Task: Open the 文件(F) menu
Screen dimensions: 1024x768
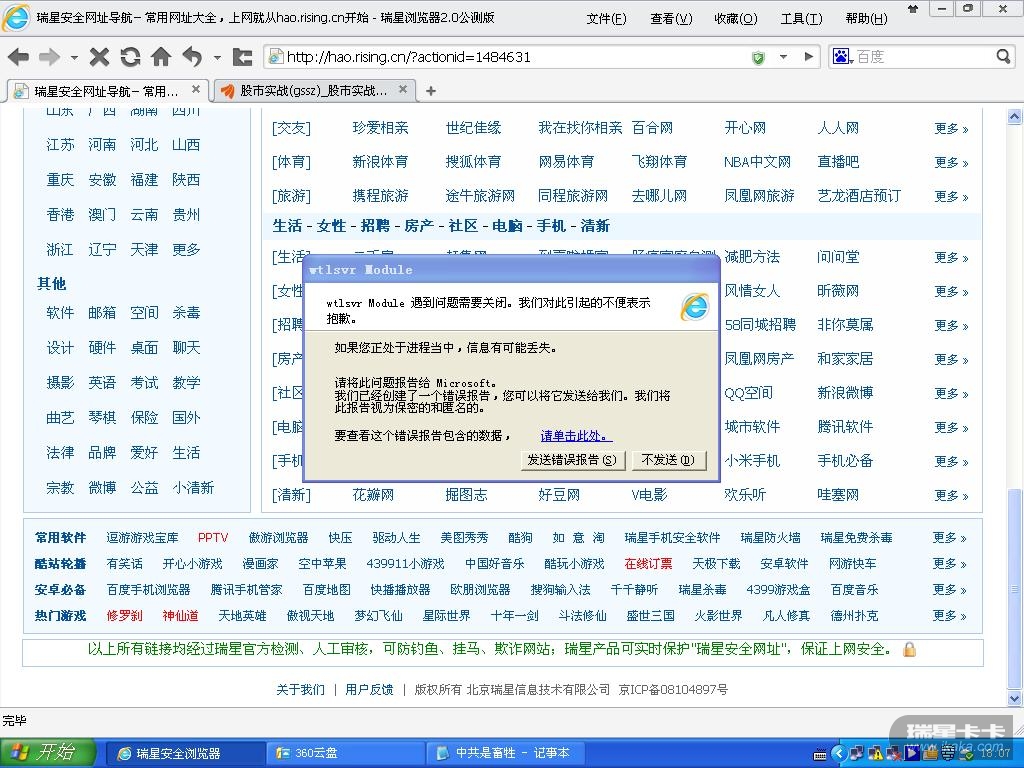Action: point(606,19)
